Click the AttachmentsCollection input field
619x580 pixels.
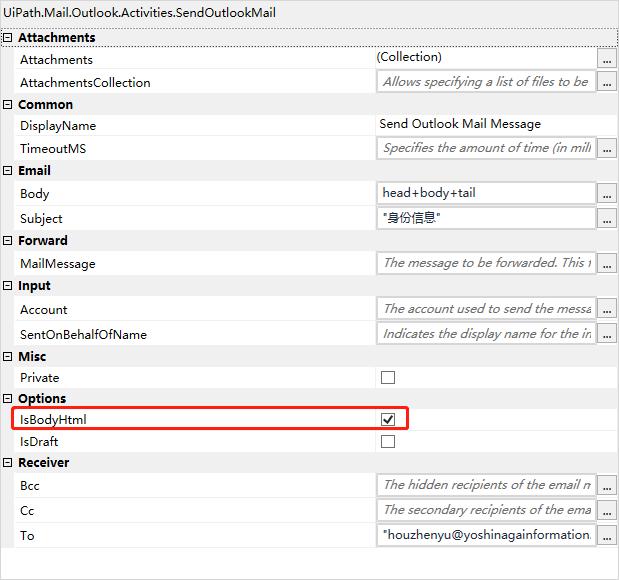click(486, 82)
